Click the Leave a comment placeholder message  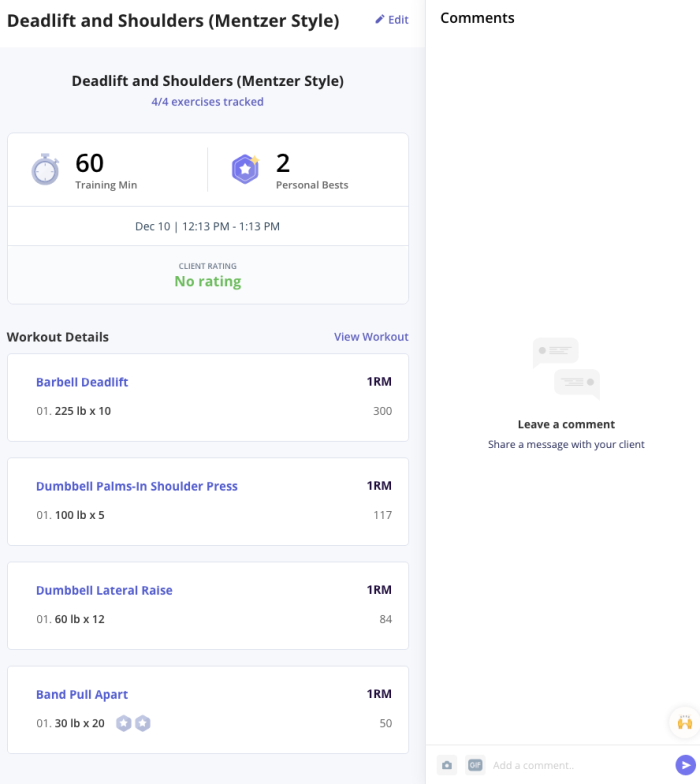tap(566, 424)
